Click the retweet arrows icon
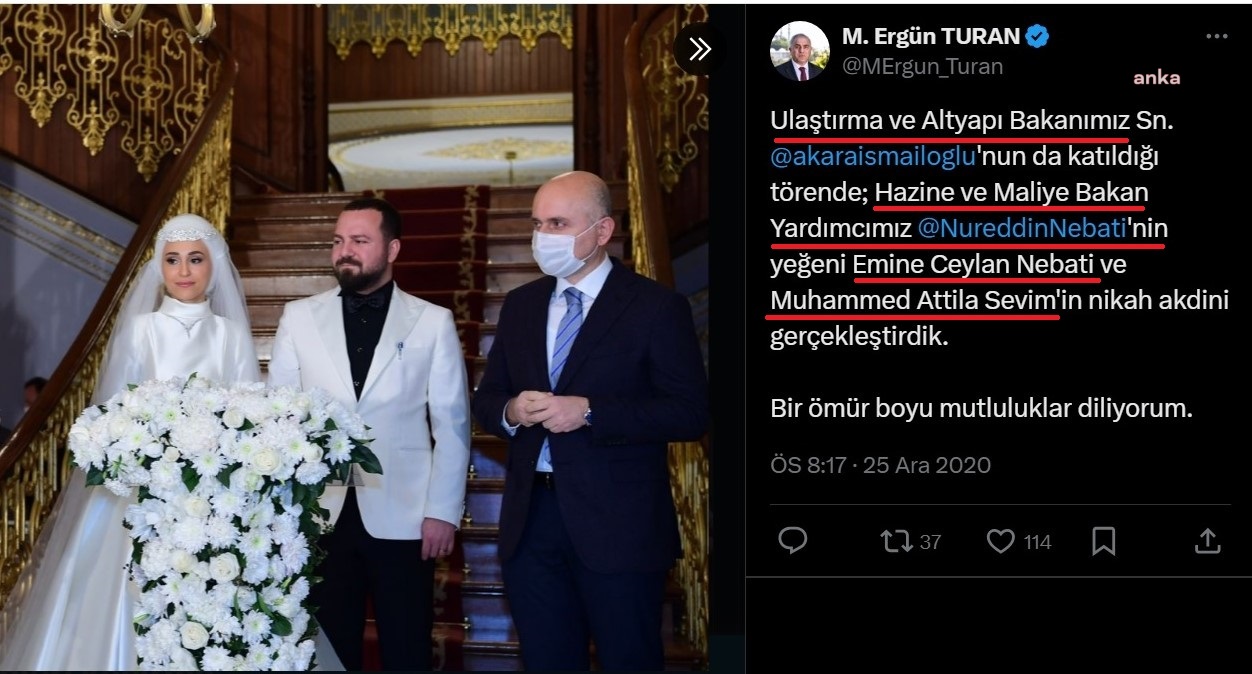The width and height of the screenshot is (1252, 674). [x=895, y=541]
